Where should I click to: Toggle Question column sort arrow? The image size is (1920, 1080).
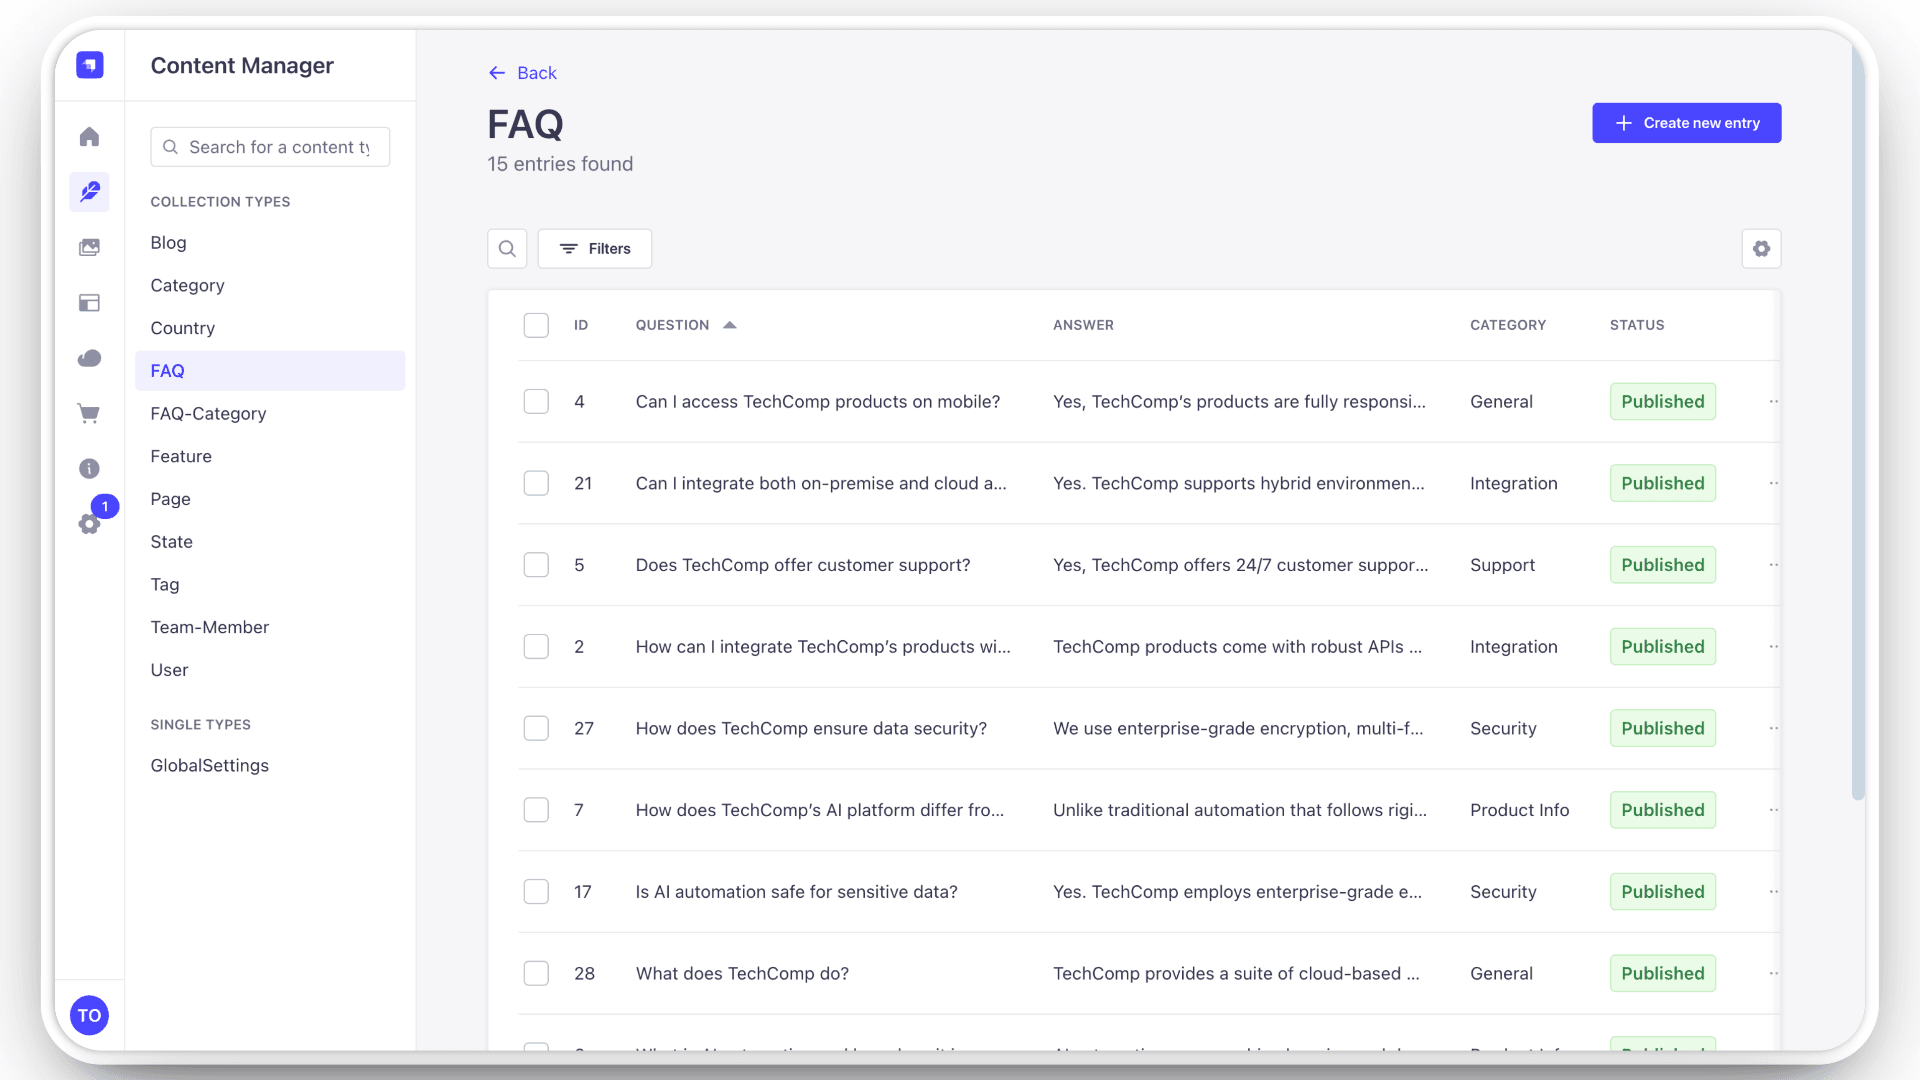click(730, 325)
